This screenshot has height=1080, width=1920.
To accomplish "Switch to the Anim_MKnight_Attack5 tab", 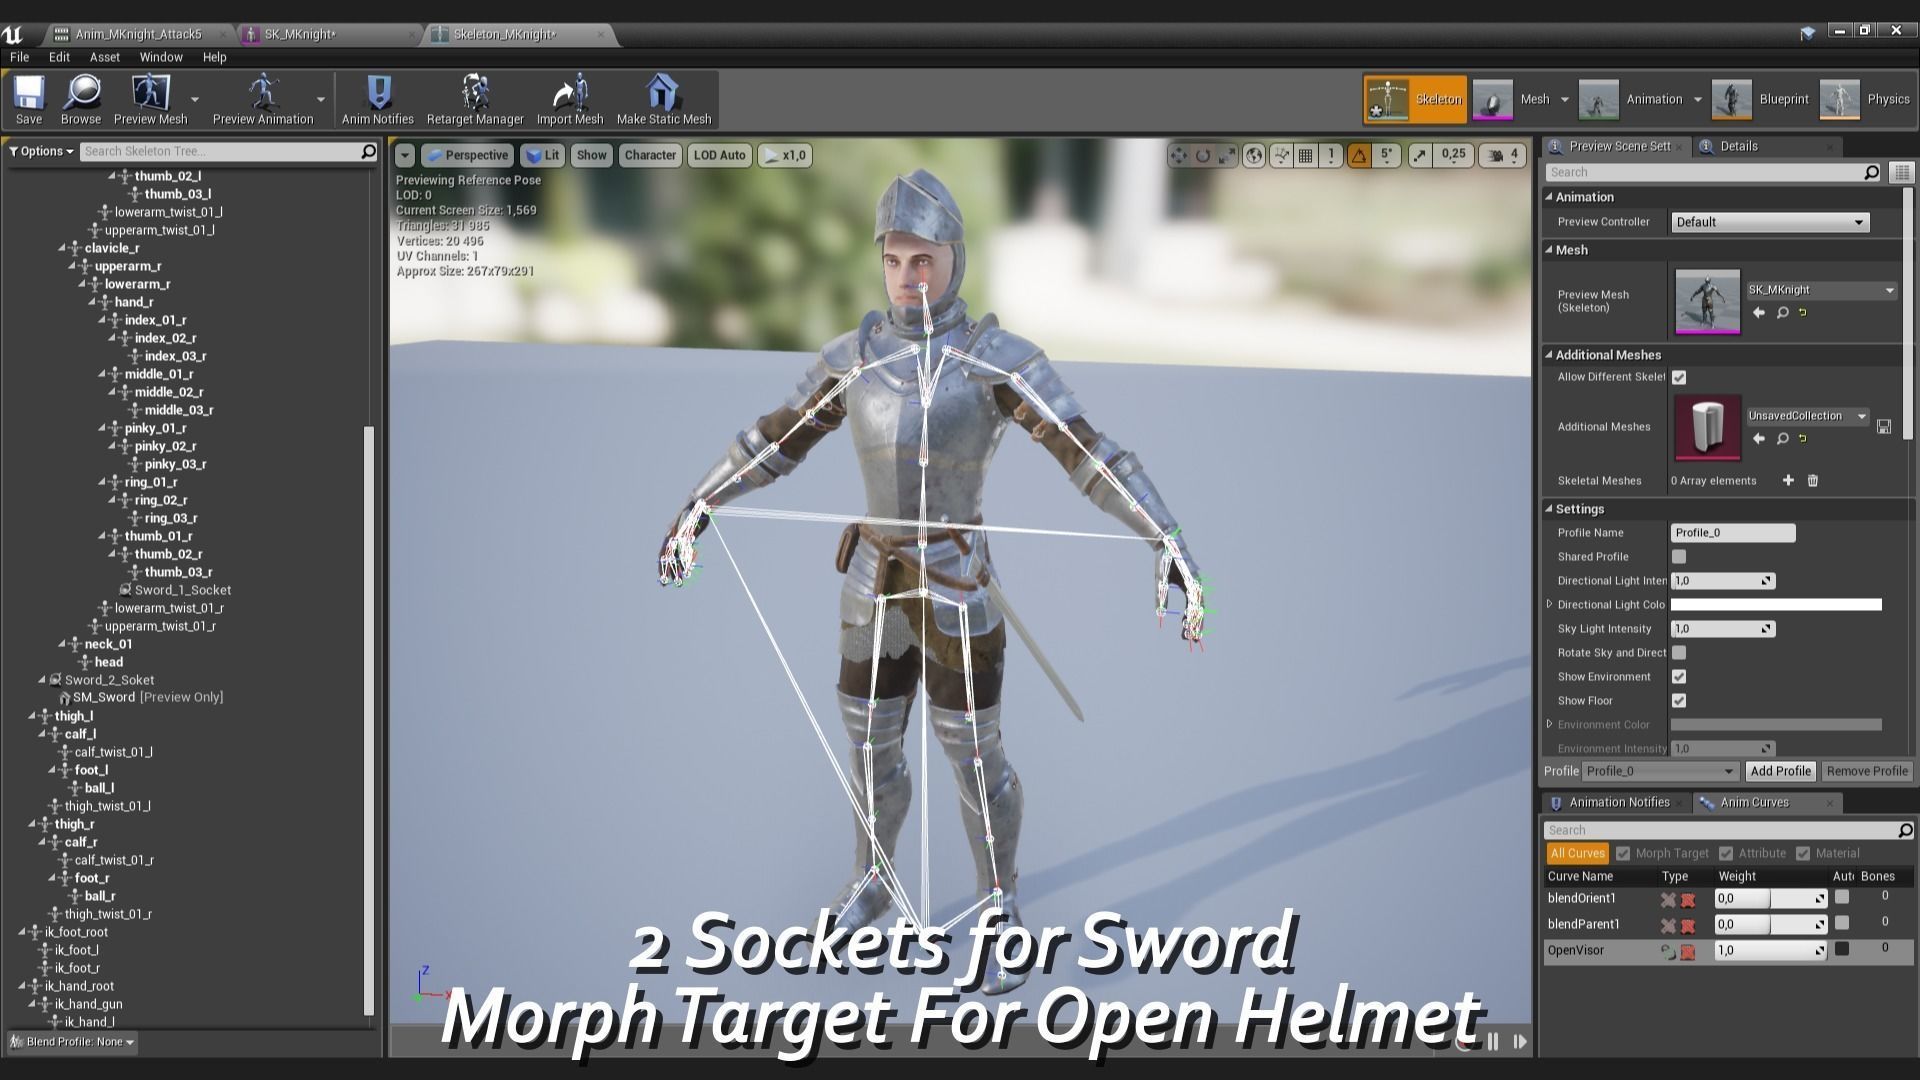I will [x=138, y=34].
